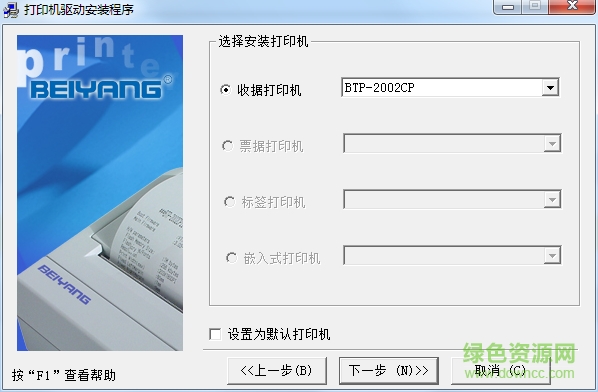The height and width of the screenshot is (392, 598).
Task: Close the 打印机驱动安装程序 window
Action: (x=572, y=6)
